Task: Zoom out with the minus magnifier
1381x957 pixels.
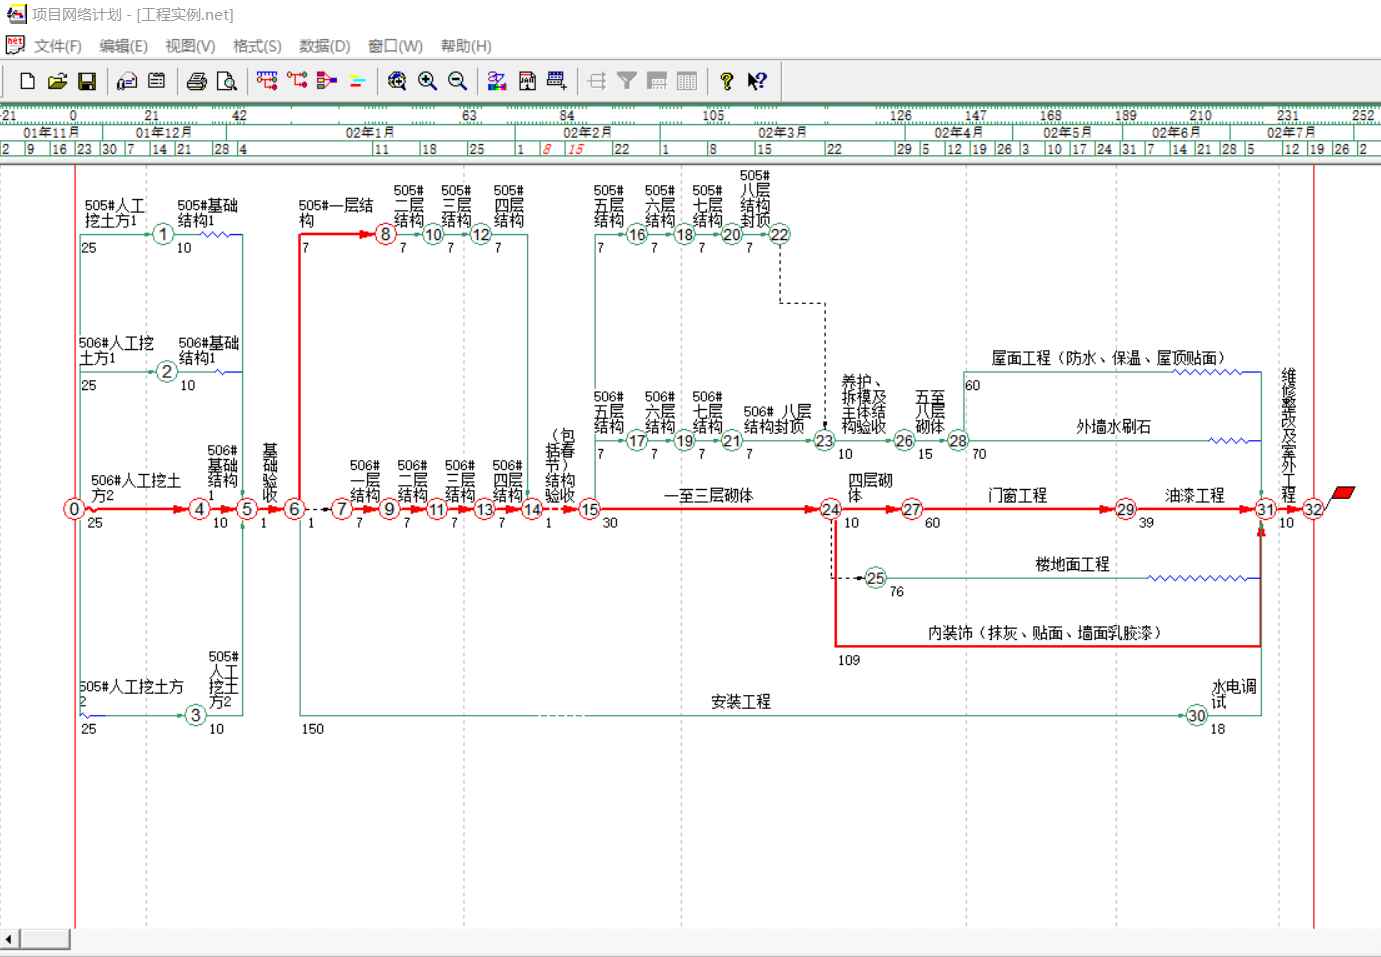Action: coord(457,81)
